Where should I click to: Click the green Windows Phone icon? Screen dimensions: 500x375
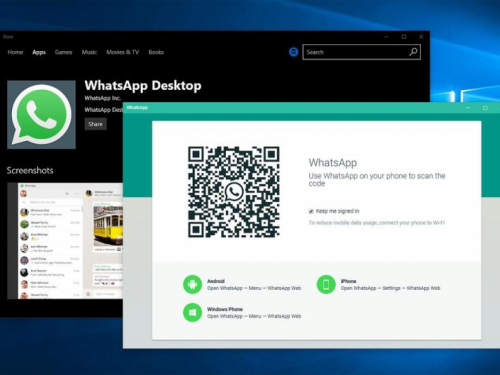[193, 312]
